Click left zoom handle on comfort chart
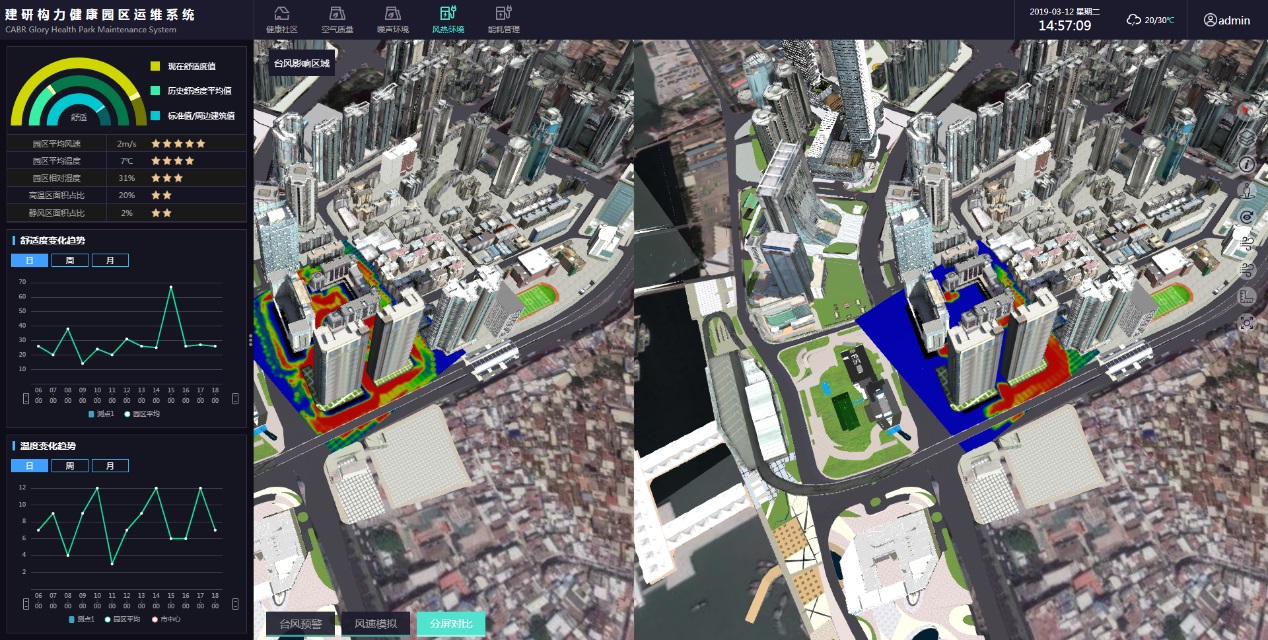Image resolution: width=1268 pixels, height=640 pixels. click(x=25, y=398)
